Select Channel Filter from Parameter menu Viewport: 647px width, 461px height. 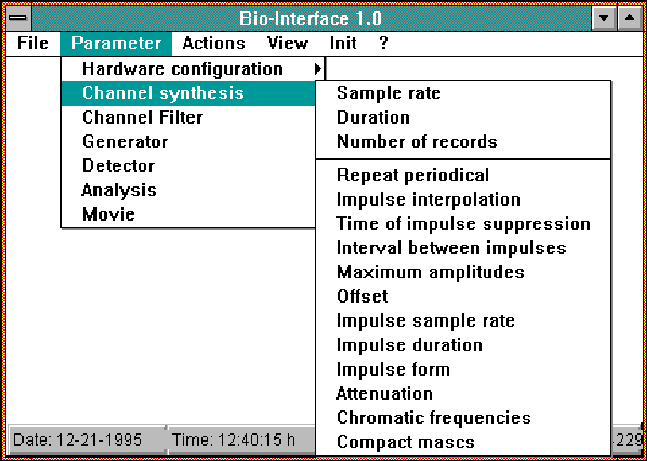142,118
